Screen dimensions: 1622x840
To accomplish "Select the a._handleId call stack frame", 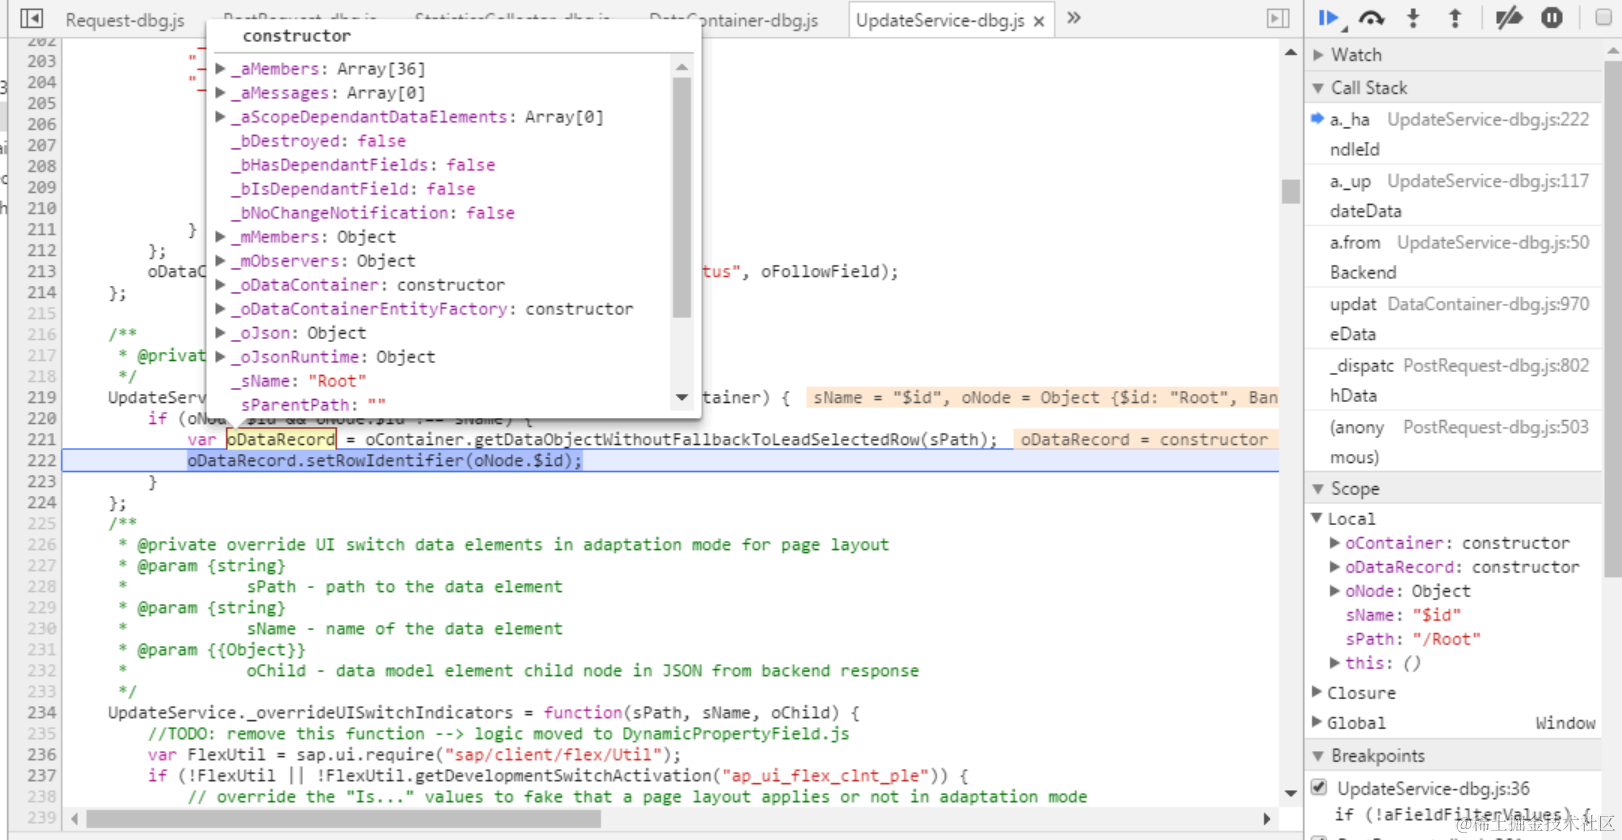I will coord(1455,134).
